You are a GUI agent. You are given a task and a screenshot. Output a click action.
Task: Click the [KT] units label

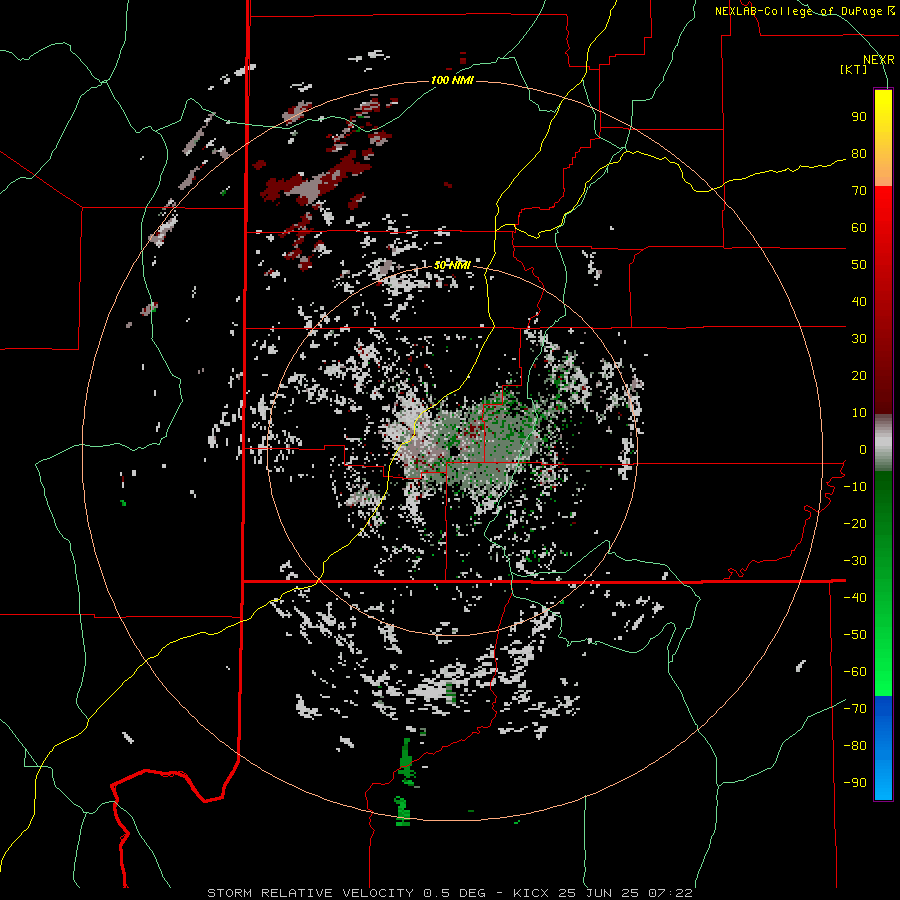[x=854, y=69]
